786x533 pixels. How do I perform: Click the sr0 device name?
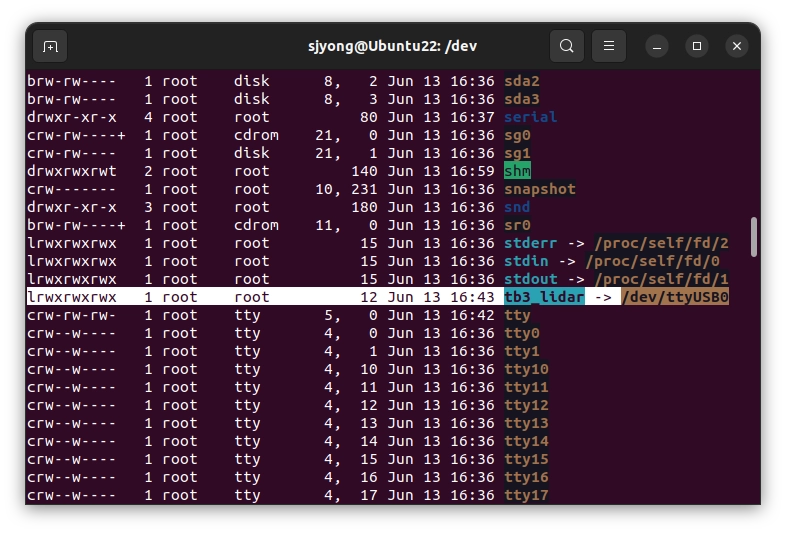517,226
